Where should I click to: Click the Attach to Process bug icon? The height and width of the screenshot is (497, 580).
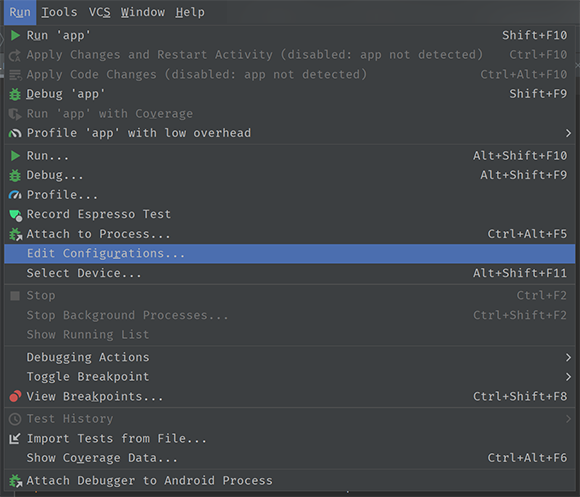click(x=16, y=234)
